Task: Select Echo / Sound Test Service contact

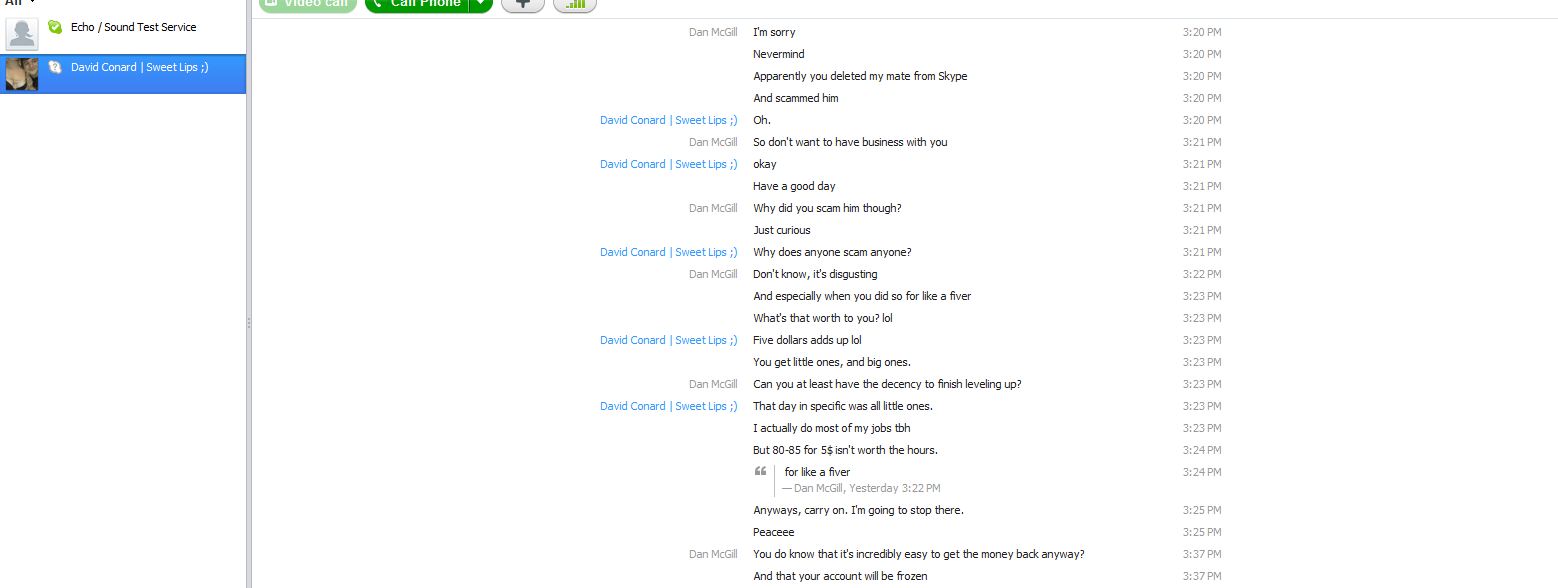Action: pyautogui.click(x=123, y=33)
